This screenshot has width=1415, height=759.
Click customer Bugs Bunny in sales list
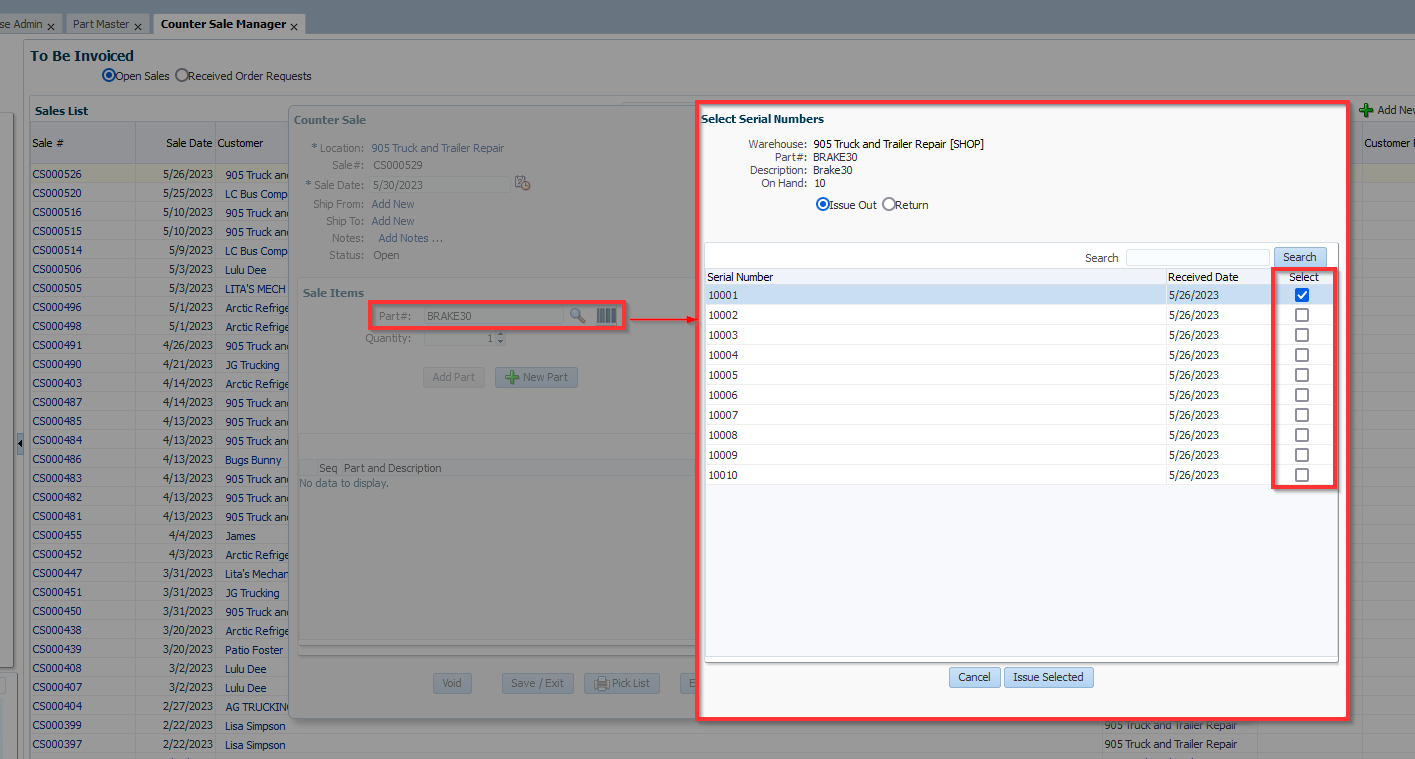tap(253, 460)
